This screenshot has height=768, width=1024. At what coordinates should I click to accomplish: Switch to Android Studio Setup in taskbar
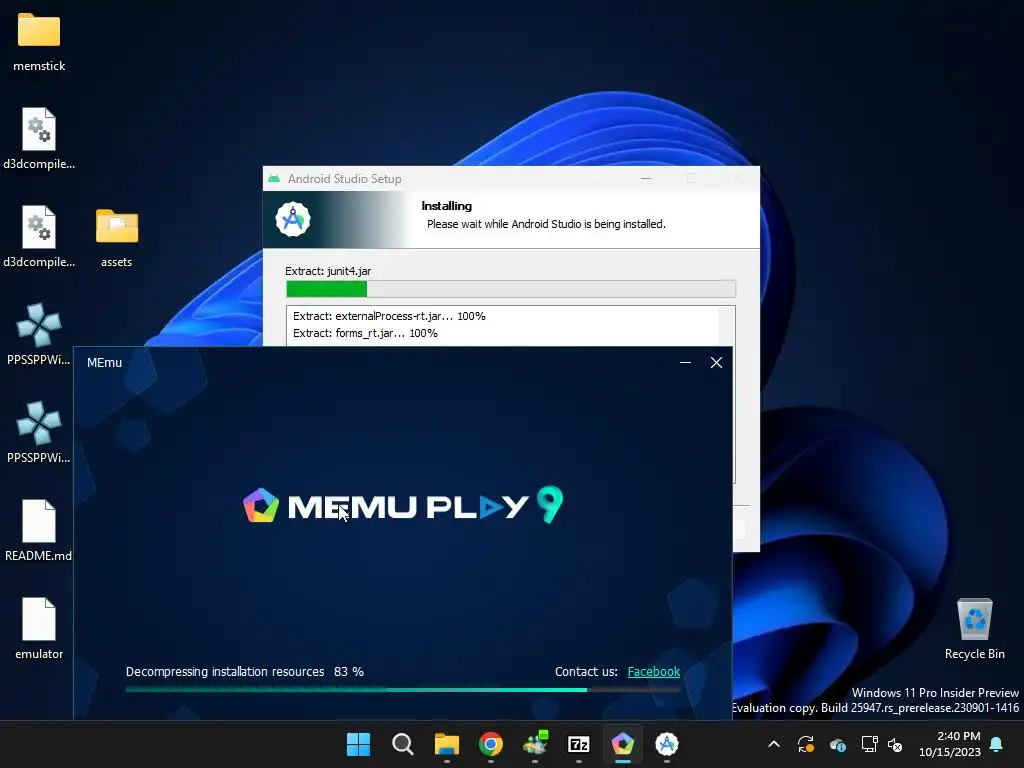(x=667, y=744)
